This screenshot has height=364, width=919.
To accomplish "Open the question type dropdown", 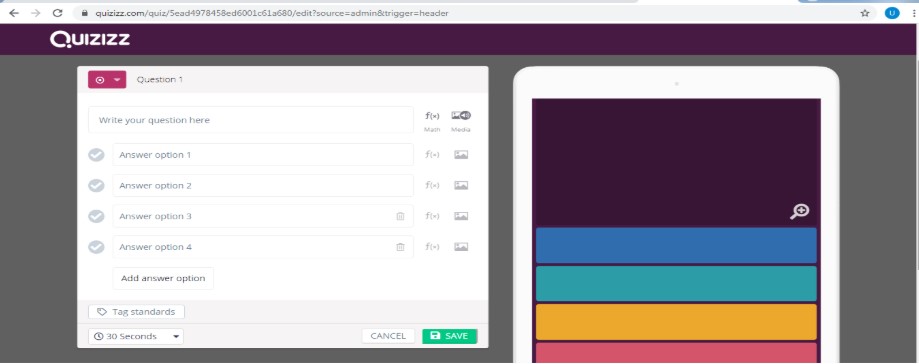I will pyautogui.click(x=107, y=80).
